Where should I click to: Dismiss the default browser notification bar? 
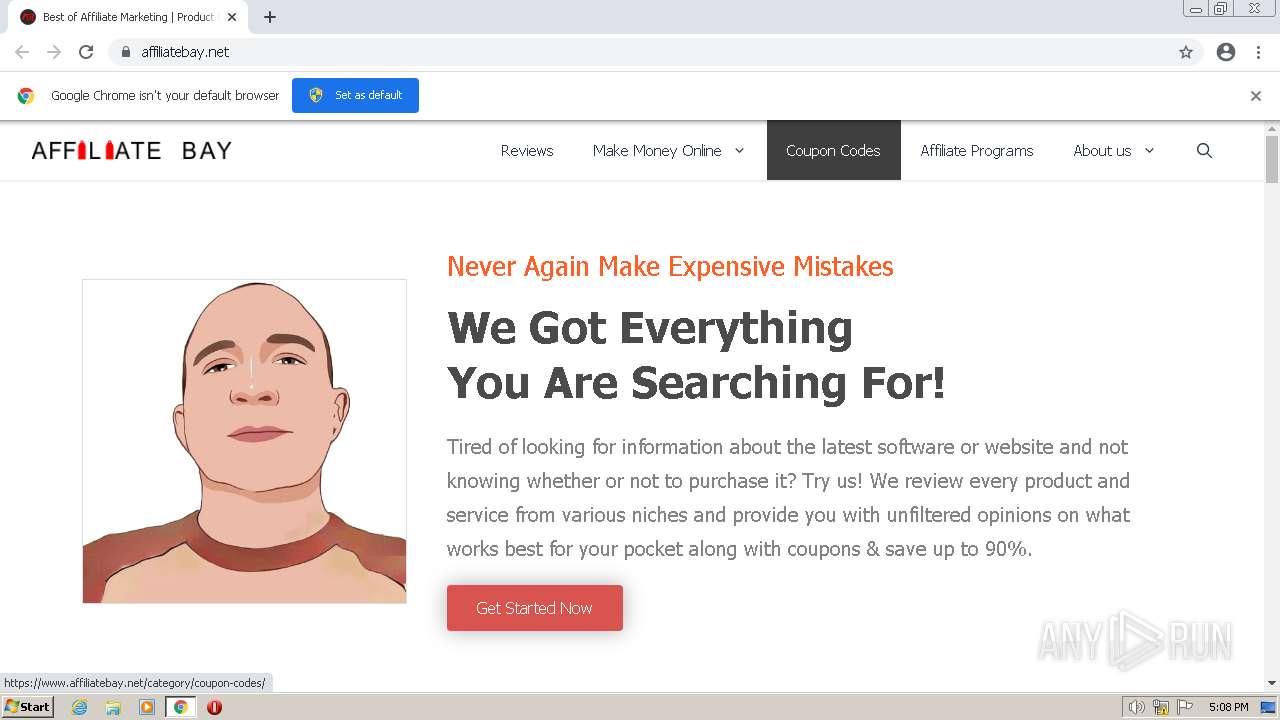click(x=1256, y=96)
